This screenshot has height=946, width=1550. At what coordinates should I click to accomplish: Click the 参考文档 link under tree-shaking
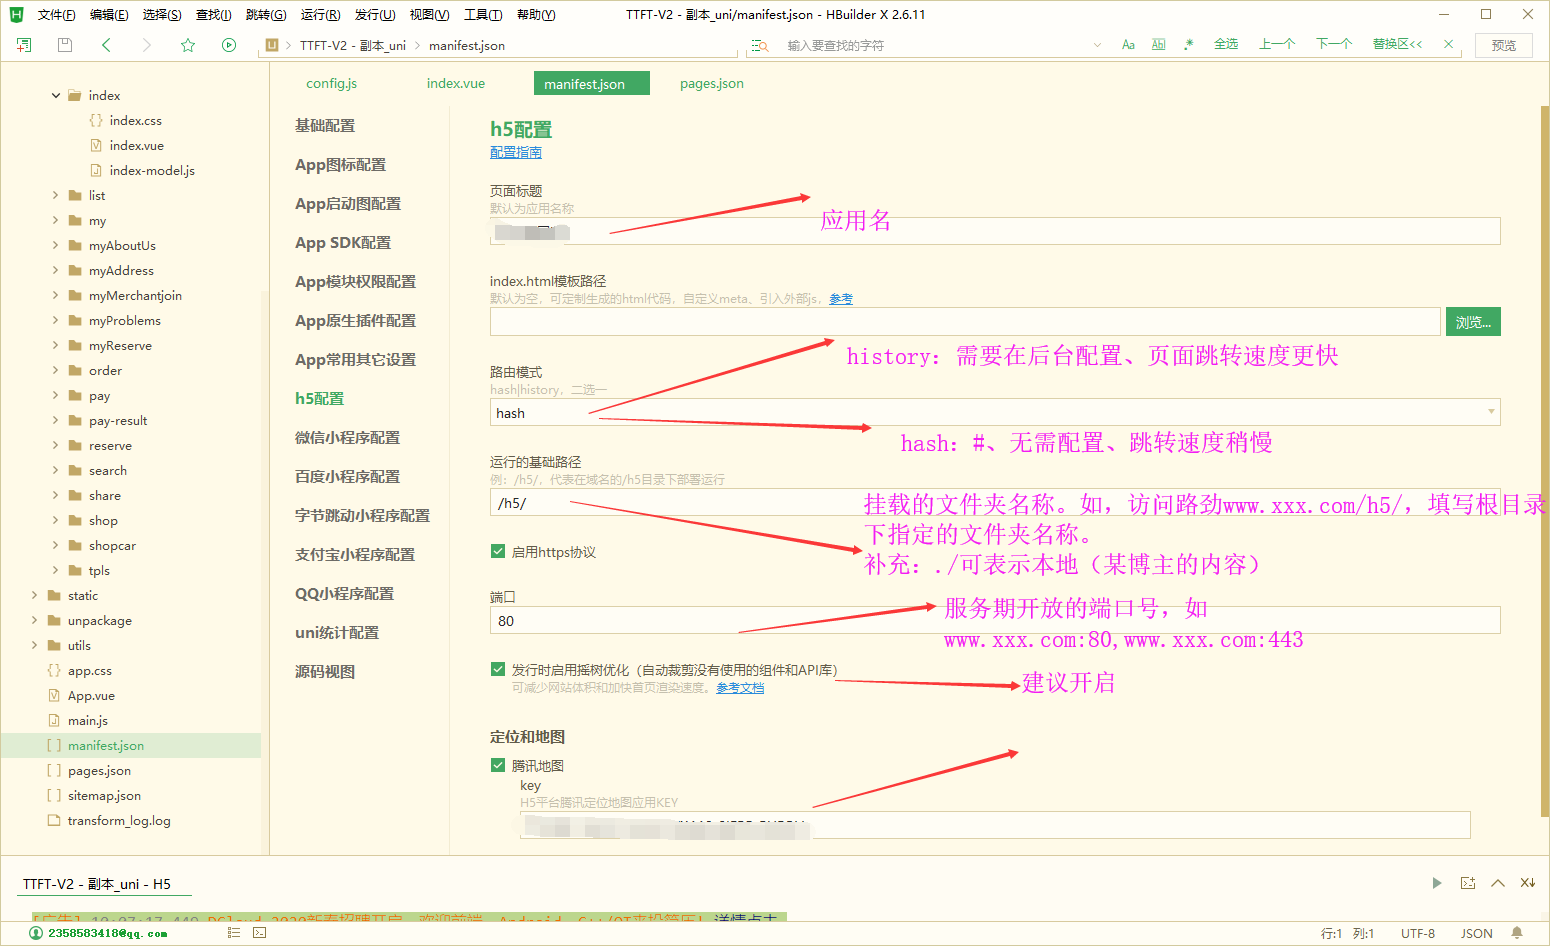click(740, 688)
